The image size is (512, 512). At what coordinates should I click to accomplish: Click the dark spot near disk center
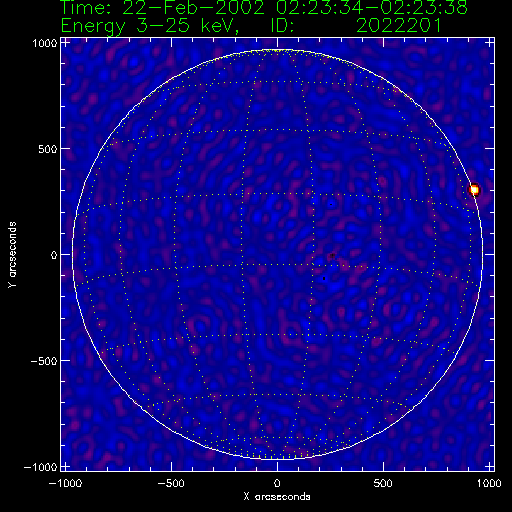click(332, 256)
